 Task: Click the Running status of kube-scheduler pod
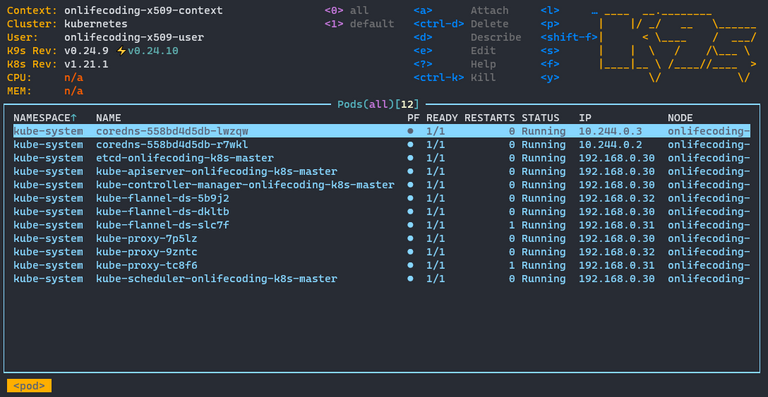point(544,279)
